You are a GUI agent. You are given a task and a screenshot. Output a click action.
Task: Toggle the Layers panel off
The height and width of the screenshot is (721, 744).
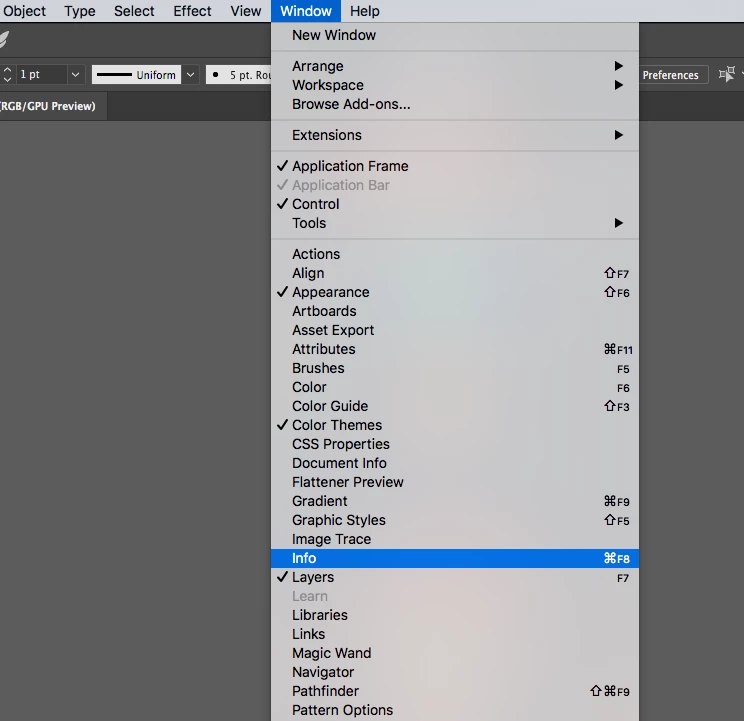pos(455,577)
